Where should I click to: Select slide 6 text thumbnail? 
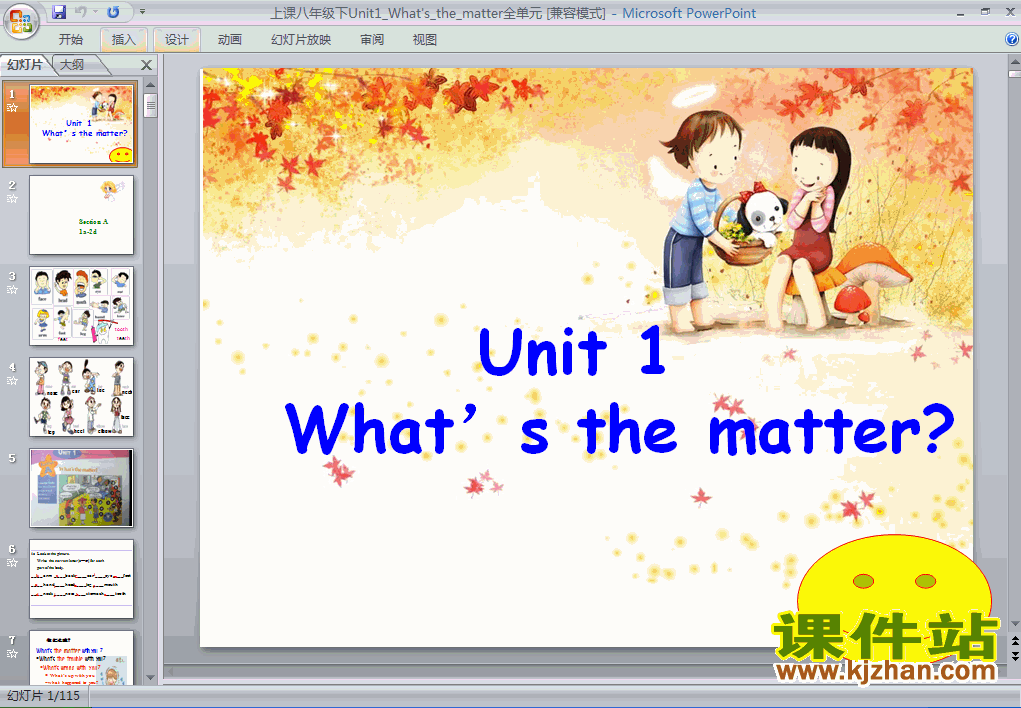[81, 579]
